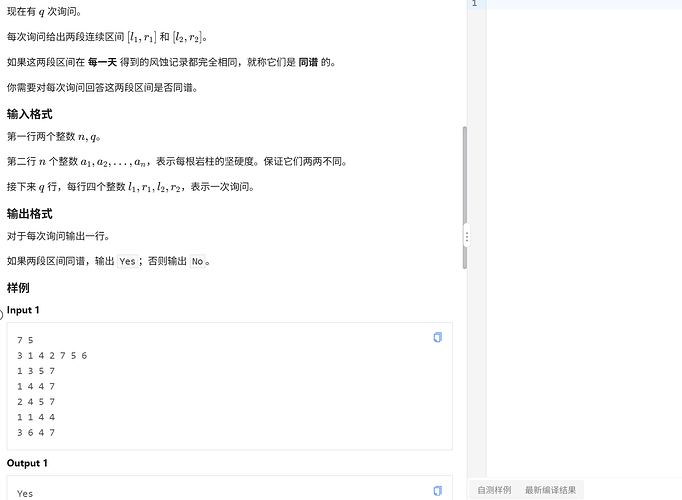Image resolution: width=682 pixels, height=500 pixels.
Task: Click the Output 1 label
Action: pos(27,463)
